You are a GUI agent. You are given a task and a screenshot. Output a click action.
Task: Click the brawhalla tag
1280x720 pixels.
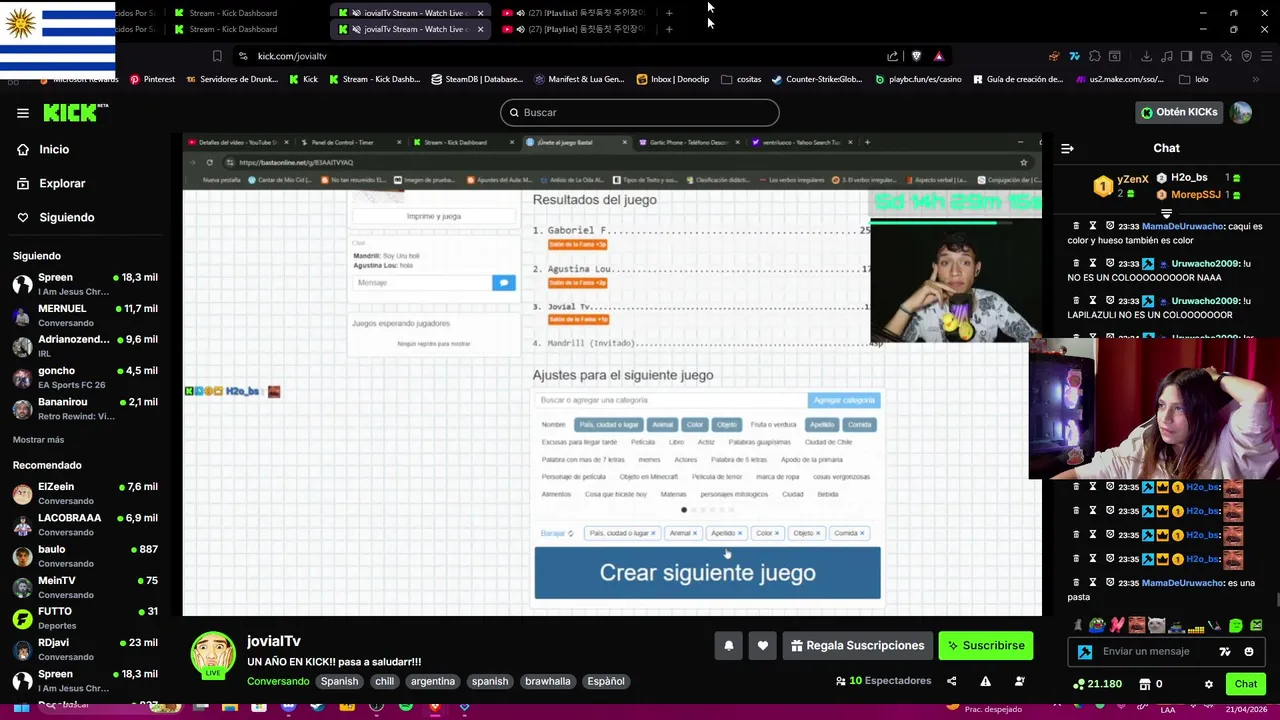(x=548, y=681)
